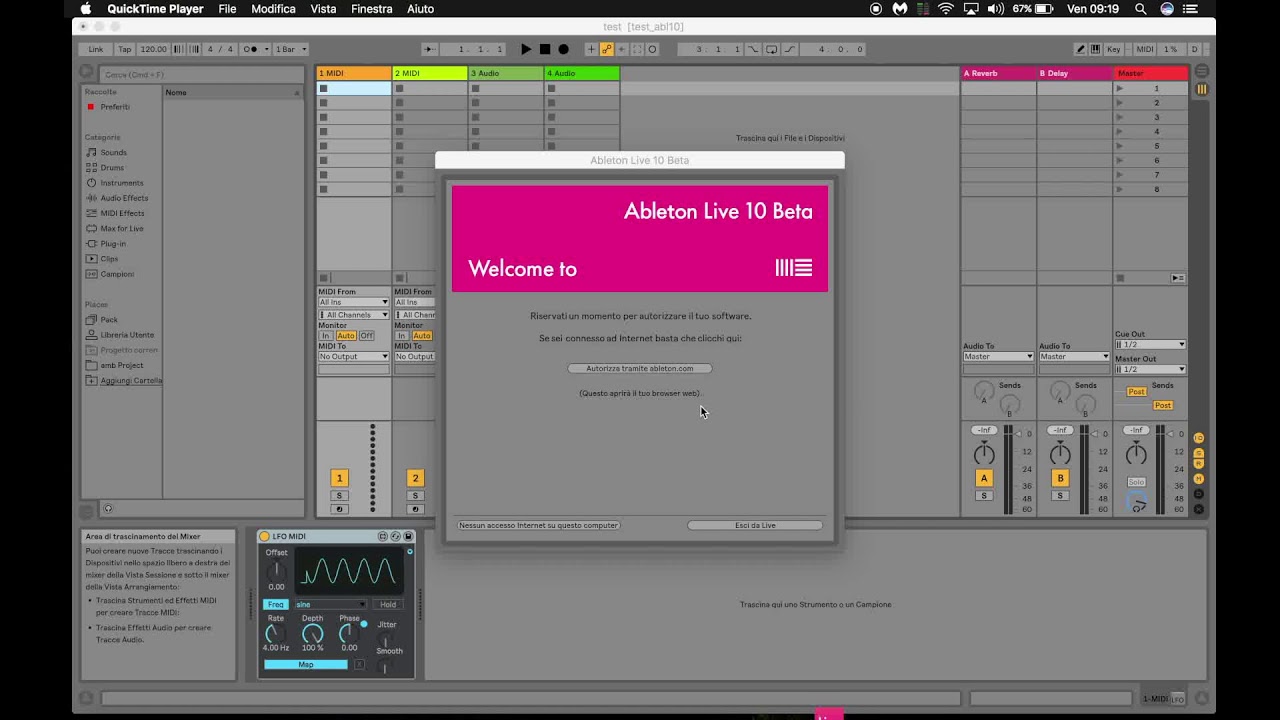This screenshot has height=720, width=1280.
Task: Set track 1 Monitor to Off
Action: 366,336
